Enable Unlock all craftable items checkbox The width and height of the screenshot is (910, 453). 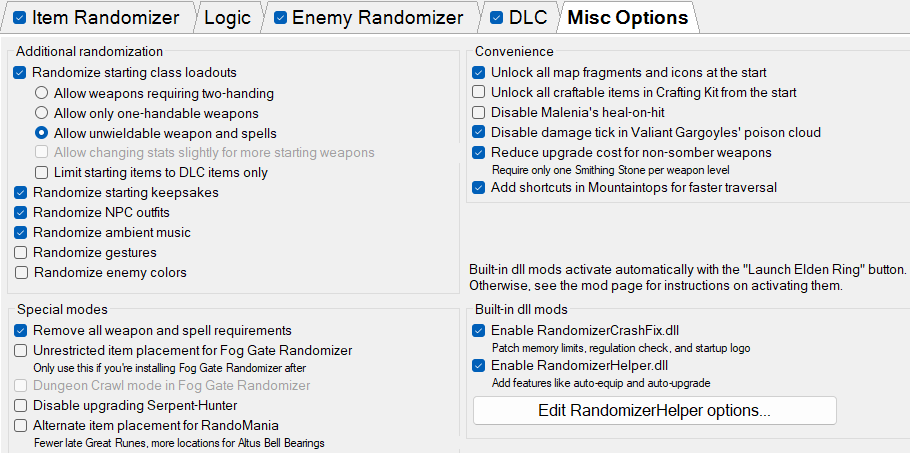click(x=479, y=93)
